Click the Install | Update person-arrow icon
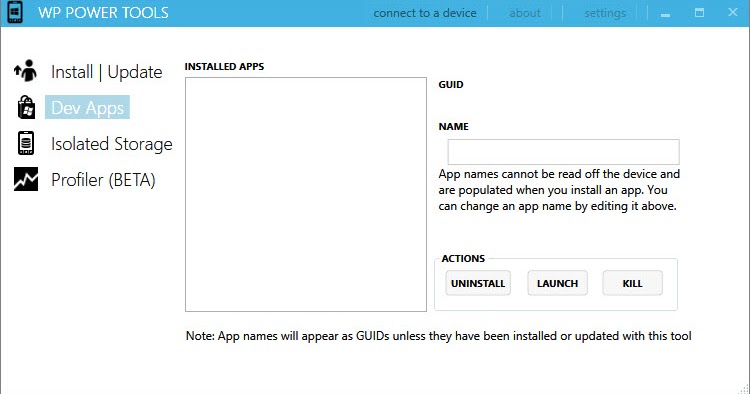The image size is (750, 394). click(26, 71)
